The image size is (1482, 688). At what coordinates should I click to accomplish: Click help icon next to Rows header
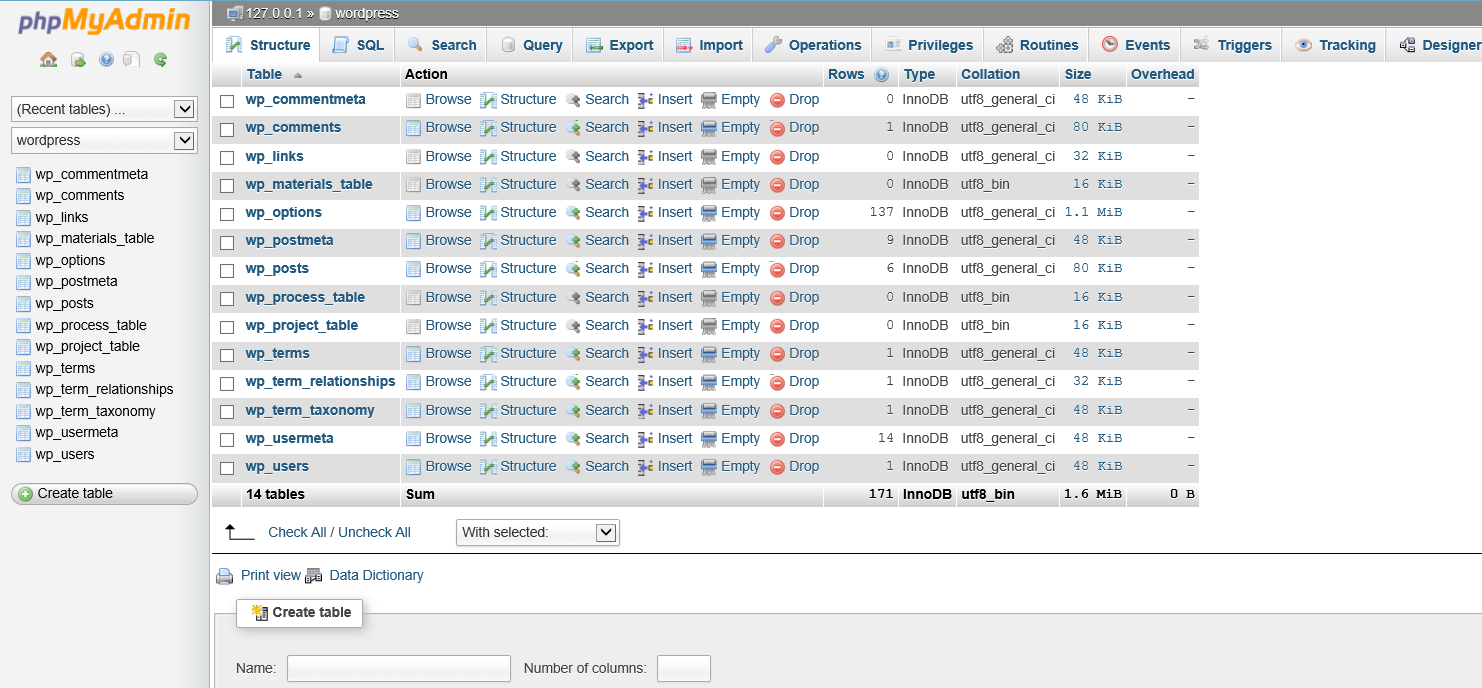tap(881, 75)
